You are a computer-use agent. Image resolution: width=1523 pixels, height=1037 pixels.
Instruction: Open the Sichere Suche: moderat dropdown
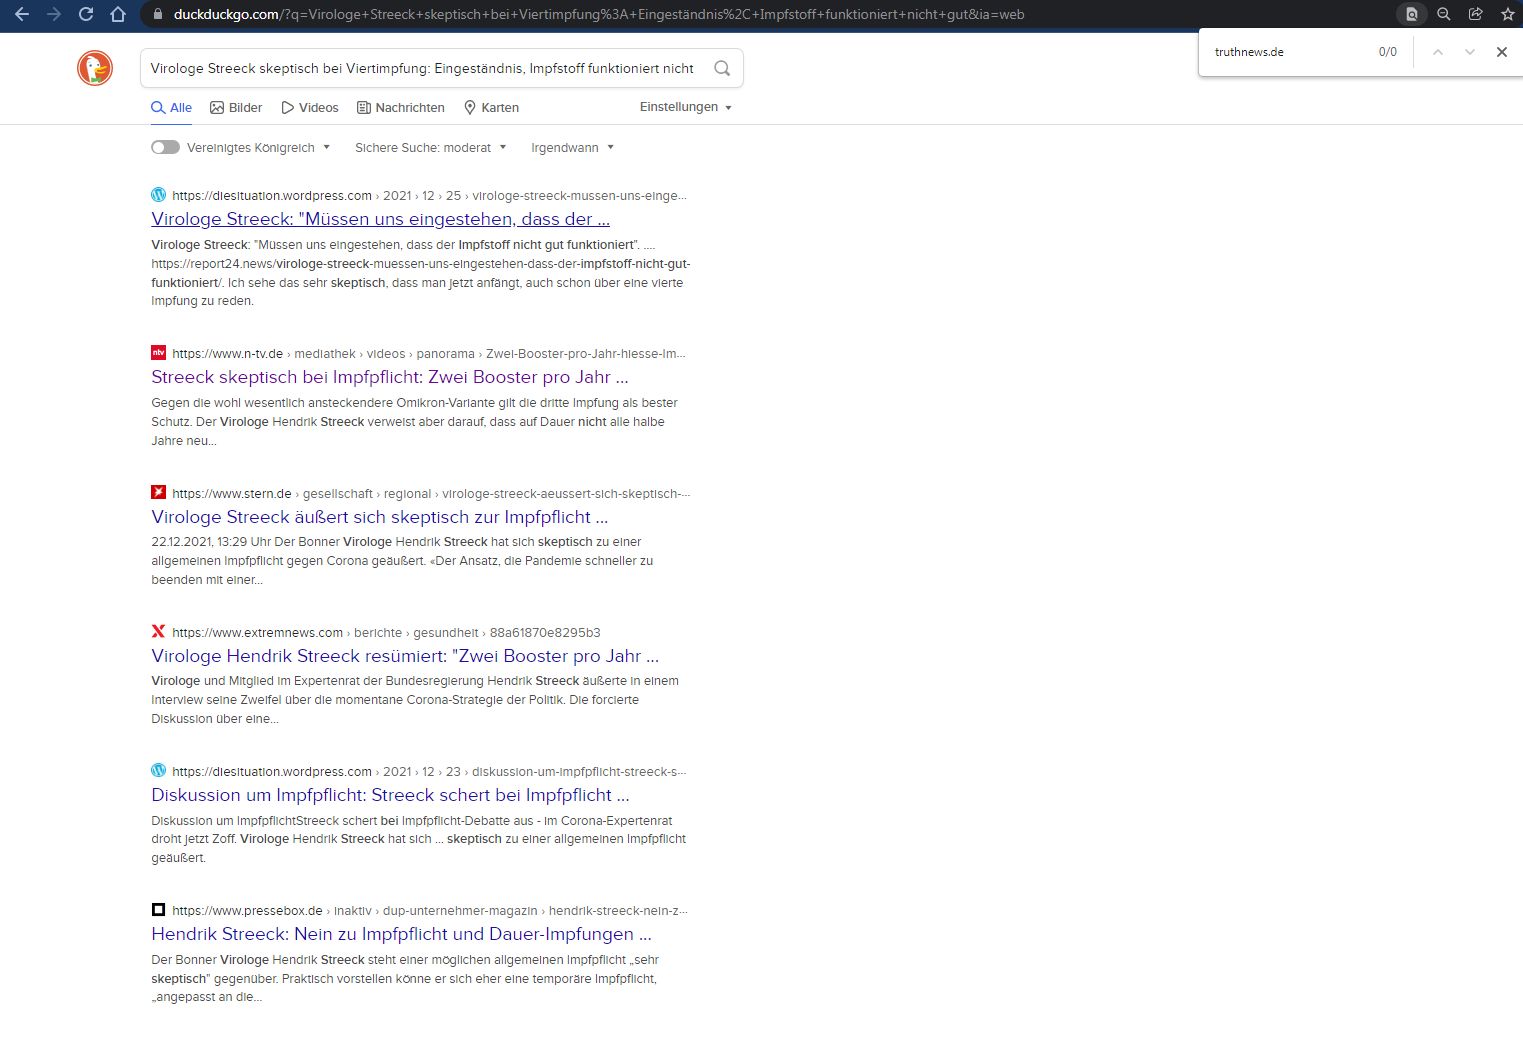click(x=430, y=148)
